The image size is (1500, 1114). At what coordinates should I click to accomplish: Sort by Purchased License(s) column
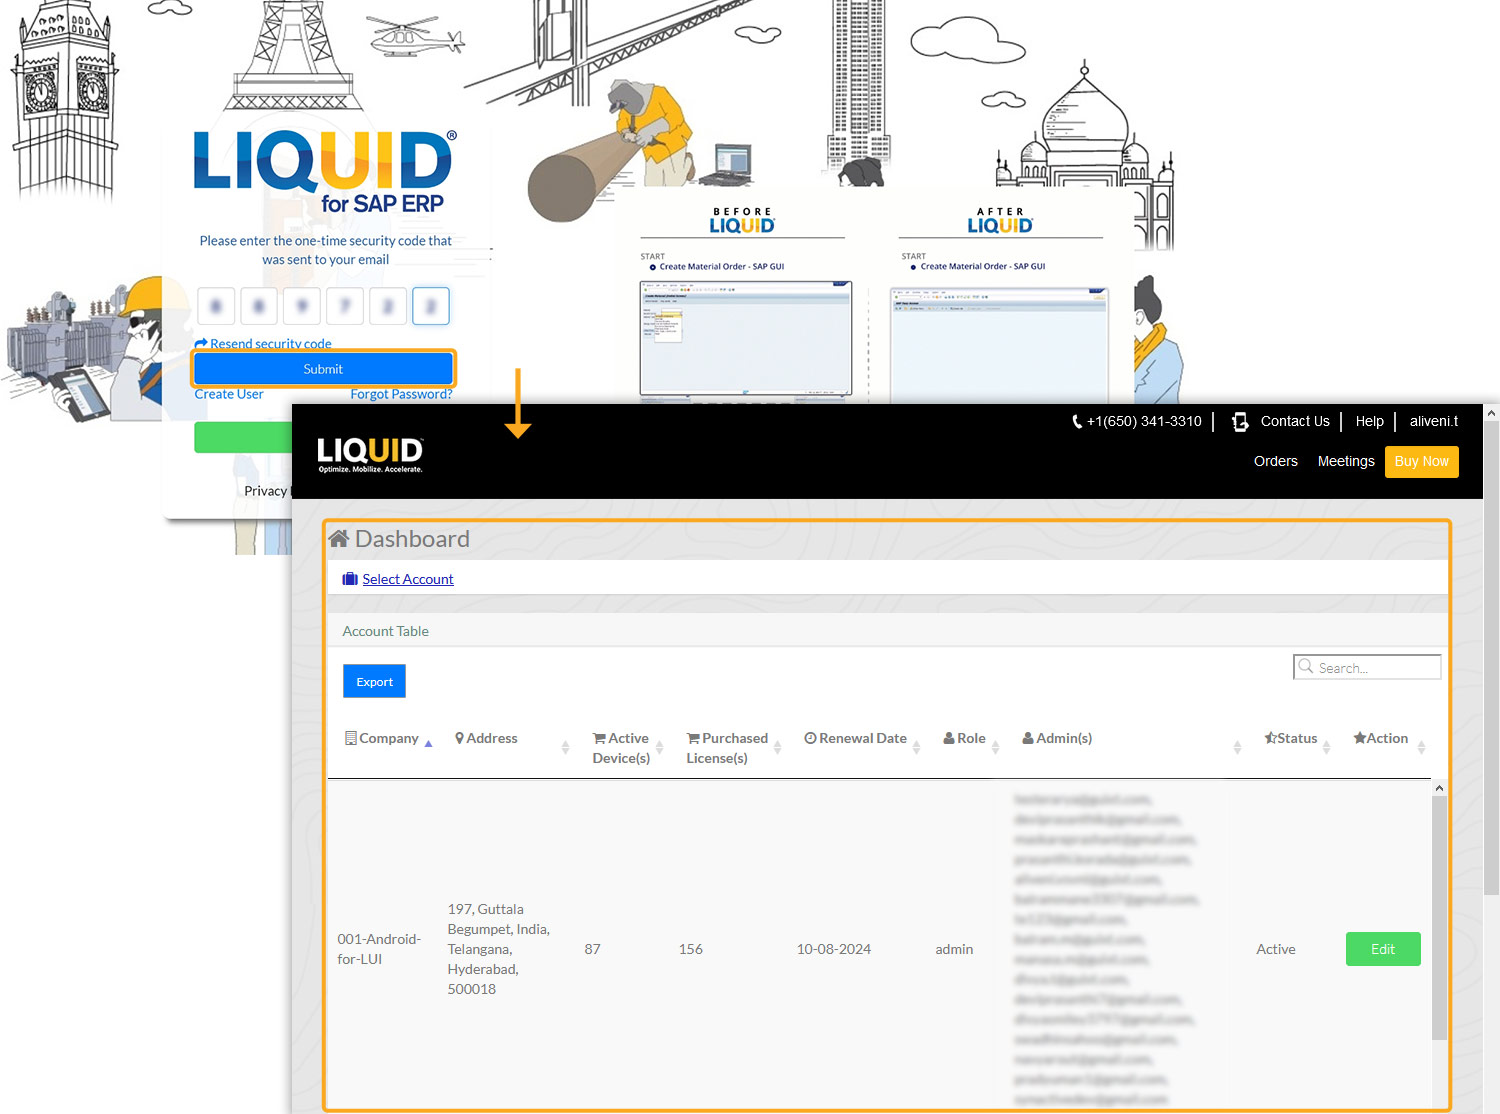[x=727, y=748]
